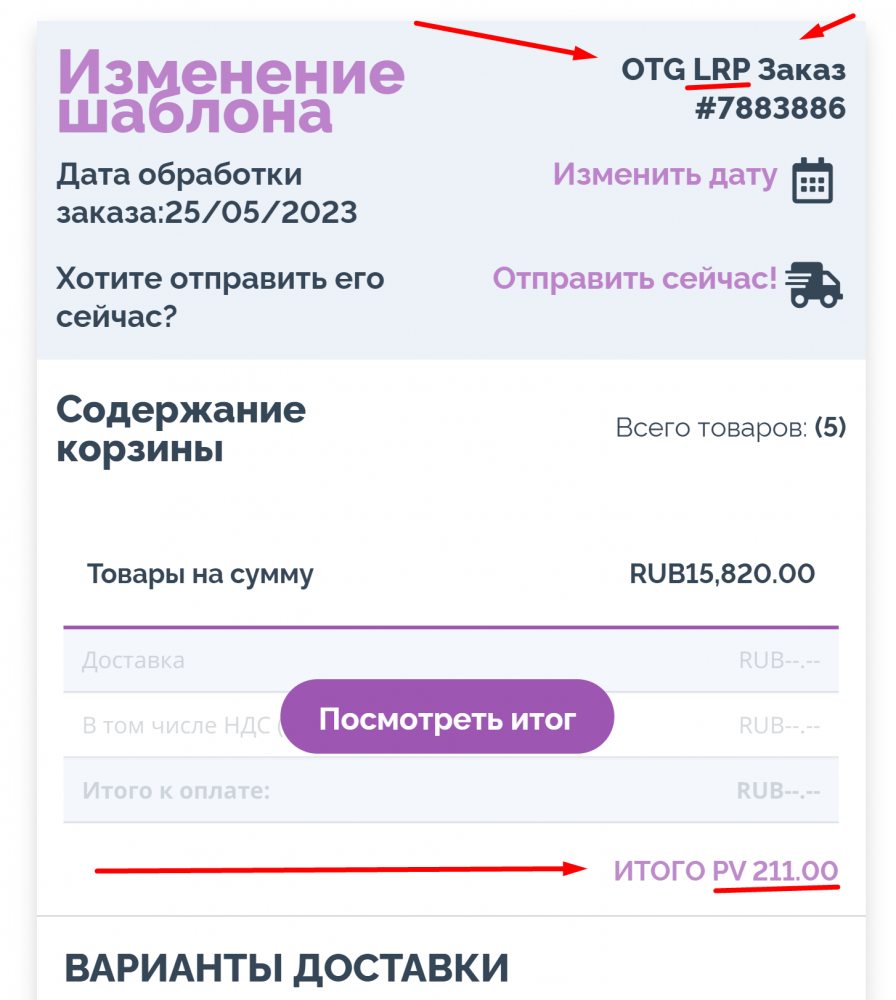Click the 'Содержание корзины' section title
The height and width of the screenshot is (1000, 896).
click(181, 429)
